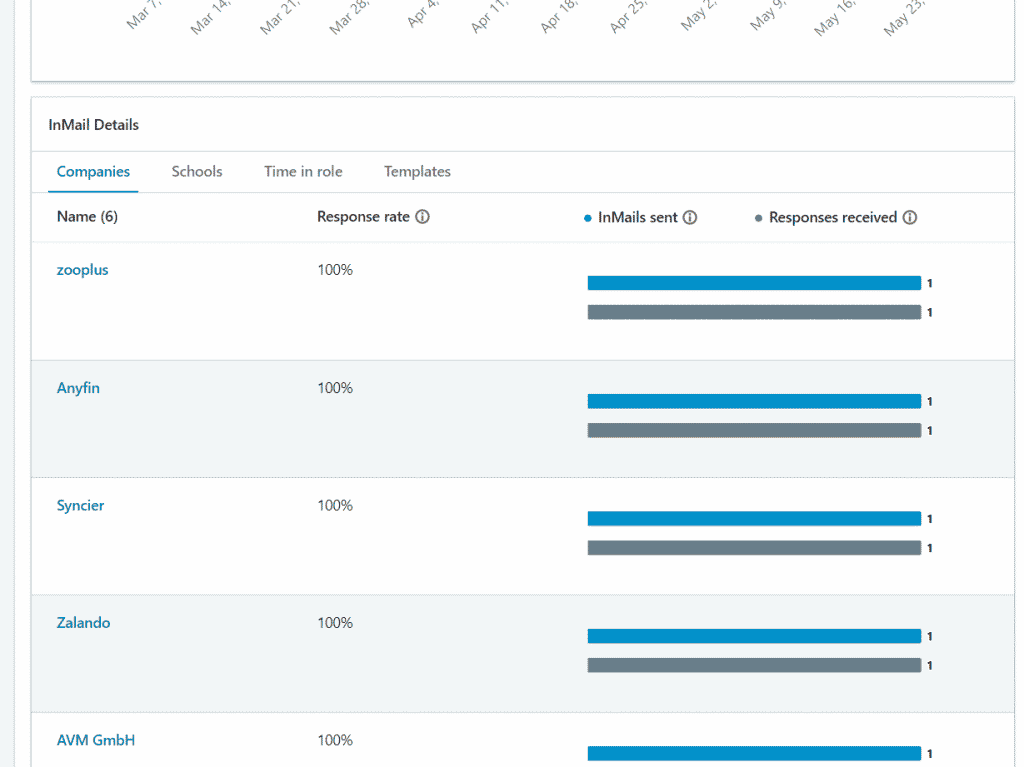Switch to the Schools tab
Screen dimensions: 1024x767
[197, 172]
